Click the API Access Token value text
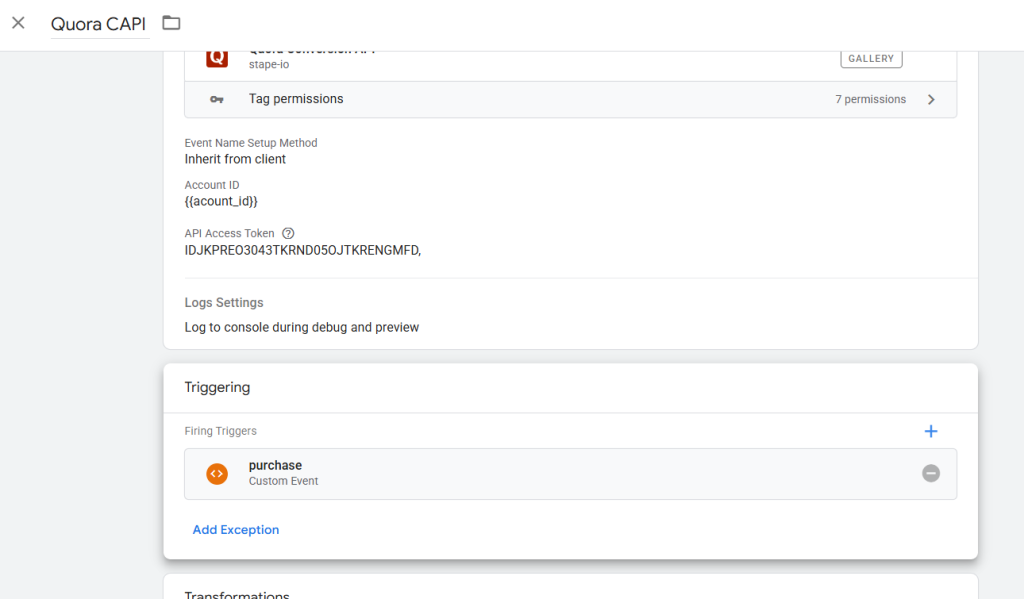Image resolution: width=1024 pixels, height=599 pixels. 302,250
